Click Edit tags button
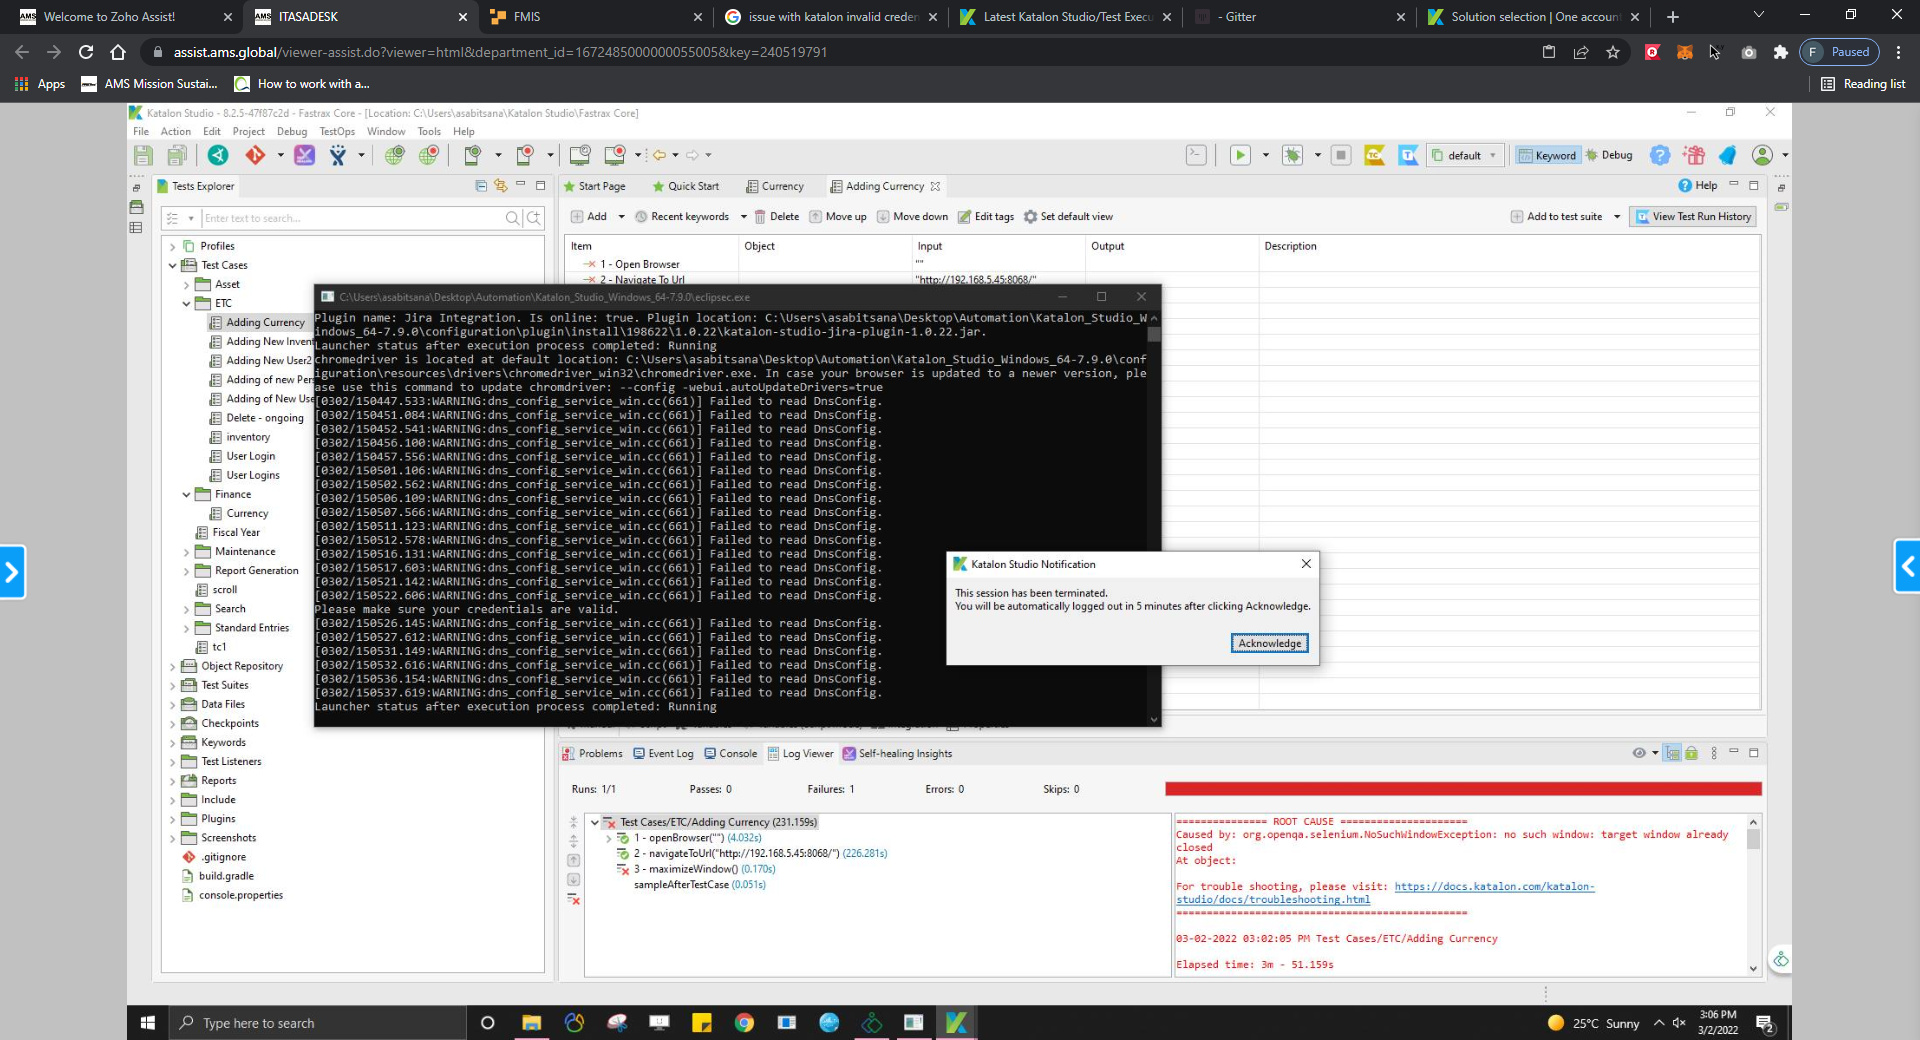The width and height of the screenshot is (1920, 1040). pyautogui.click(x=986, y=217)
